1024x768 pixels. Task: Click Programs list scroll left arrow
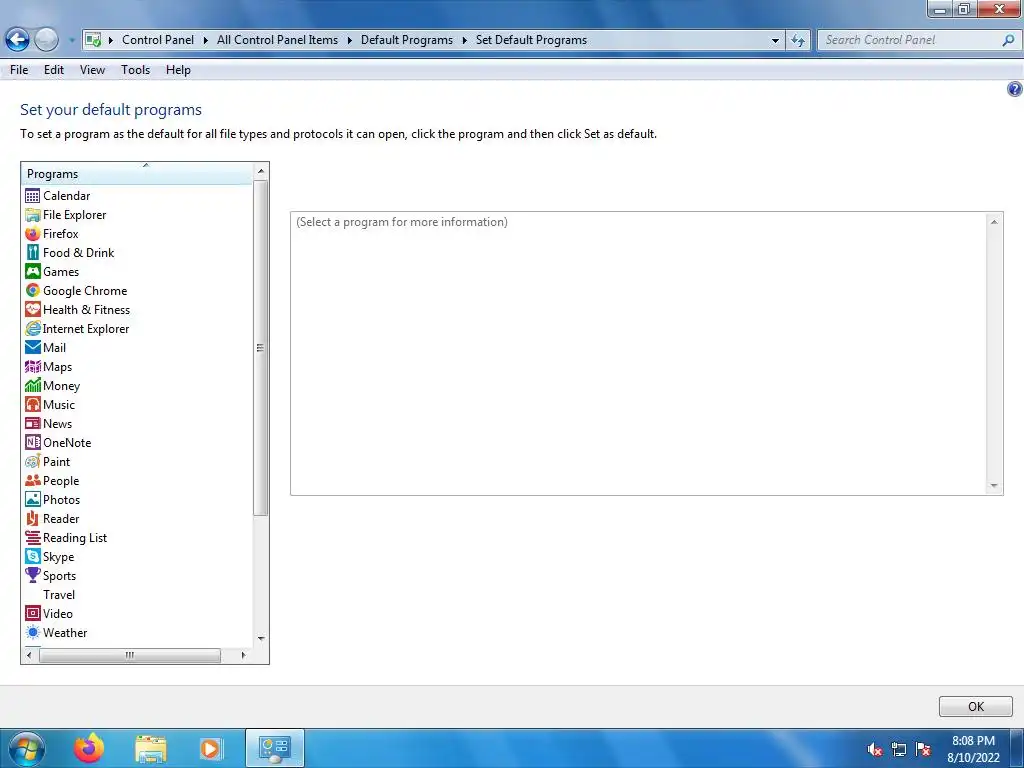pos(29,655)
